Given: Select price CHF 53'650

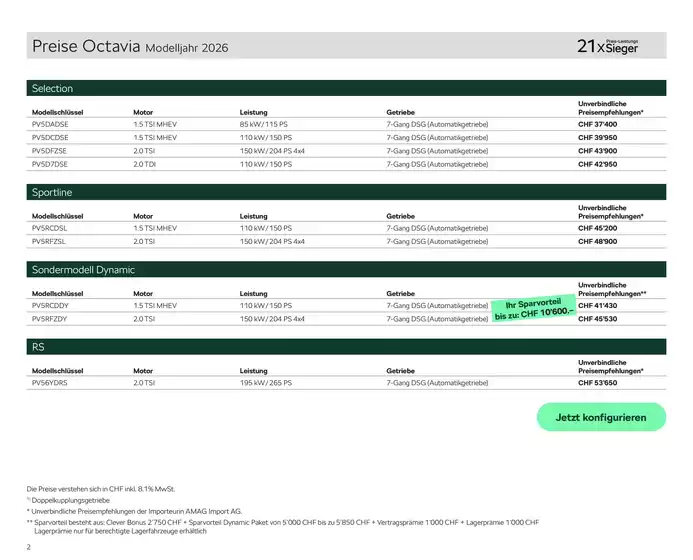Looking at the screenshot, I should click(598, 383).
